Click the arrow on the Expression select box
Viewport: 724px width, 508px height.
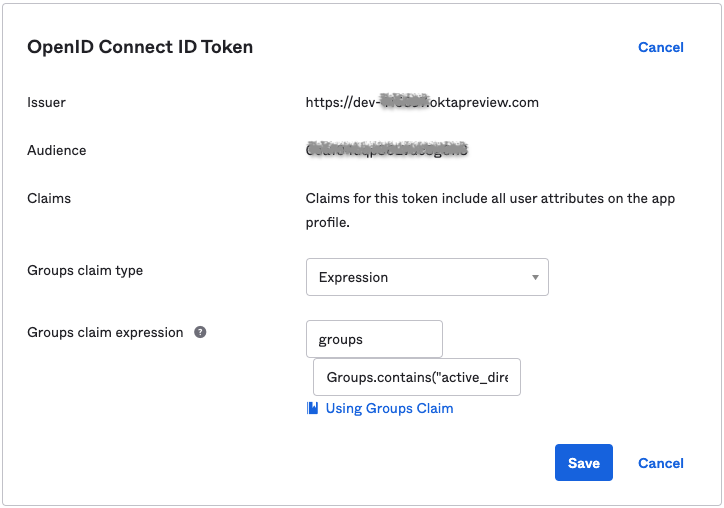point(535,277)
